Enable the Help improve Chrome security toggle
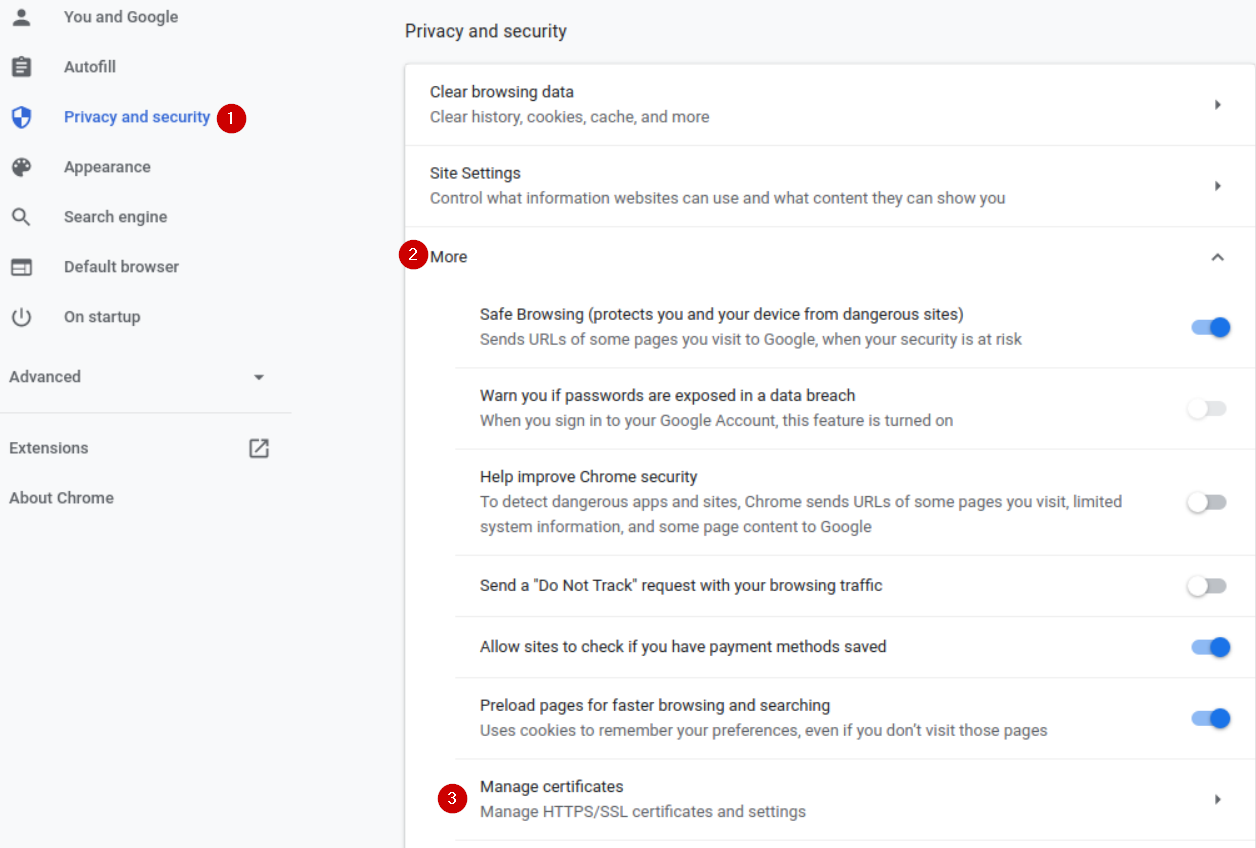 tap(1207, 503)
